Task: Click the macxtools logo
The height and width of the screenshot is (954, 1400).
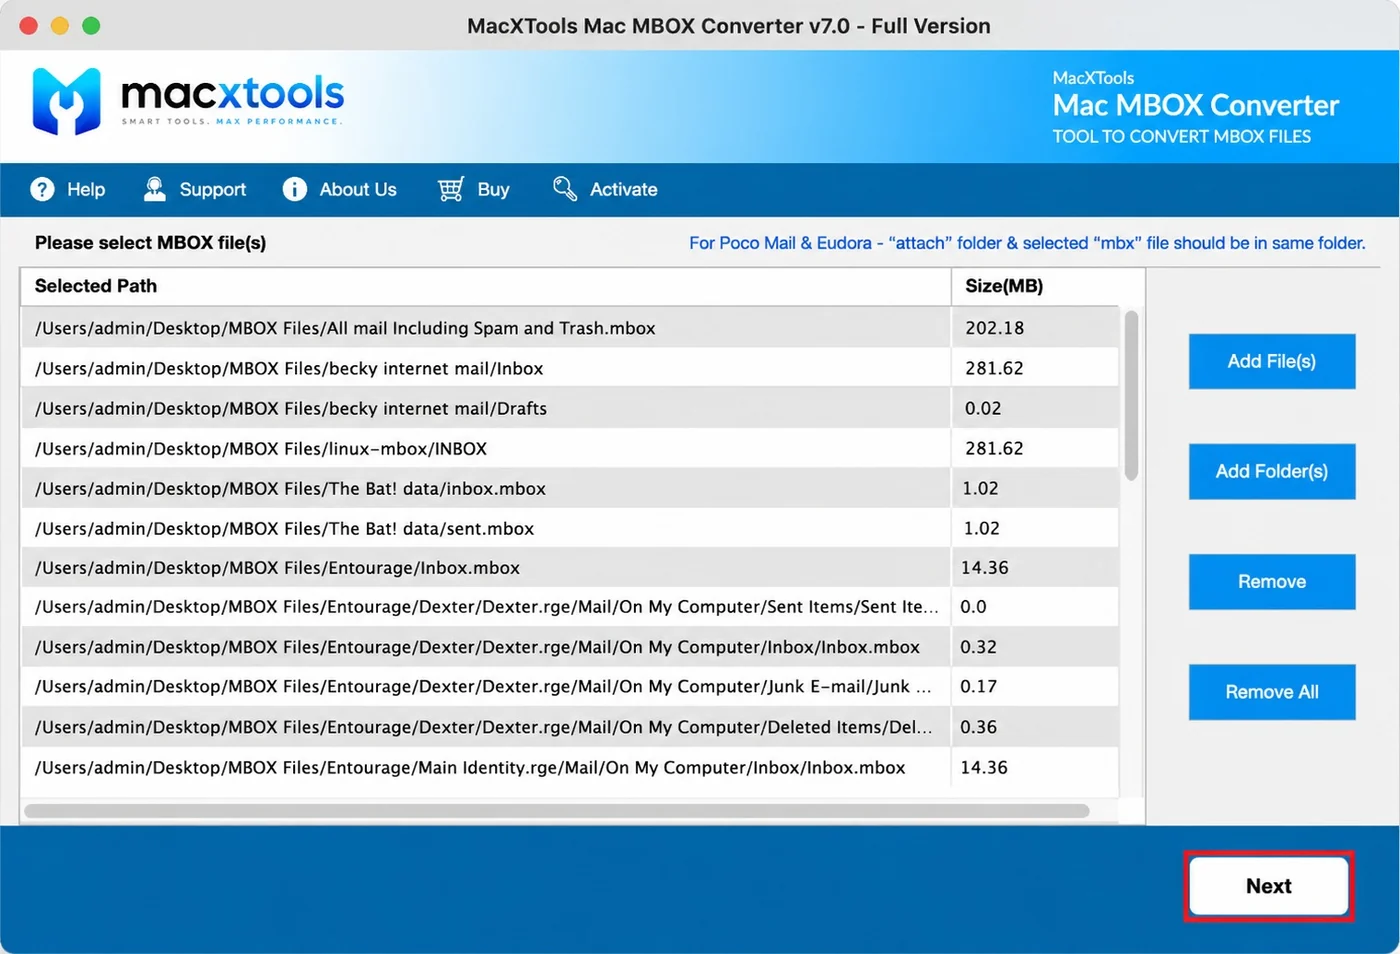Action: (188, 101)
